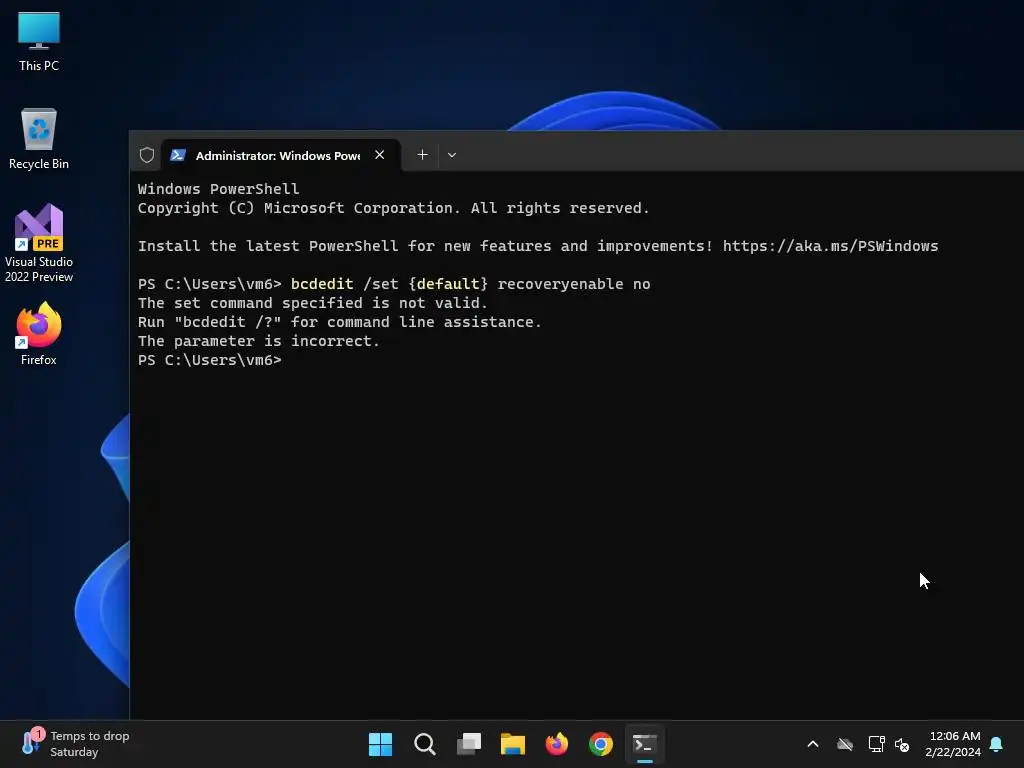Viewport: 1024px width, 768px height.
Task: Open the Windows Start menu
Action: click(380, 744)
